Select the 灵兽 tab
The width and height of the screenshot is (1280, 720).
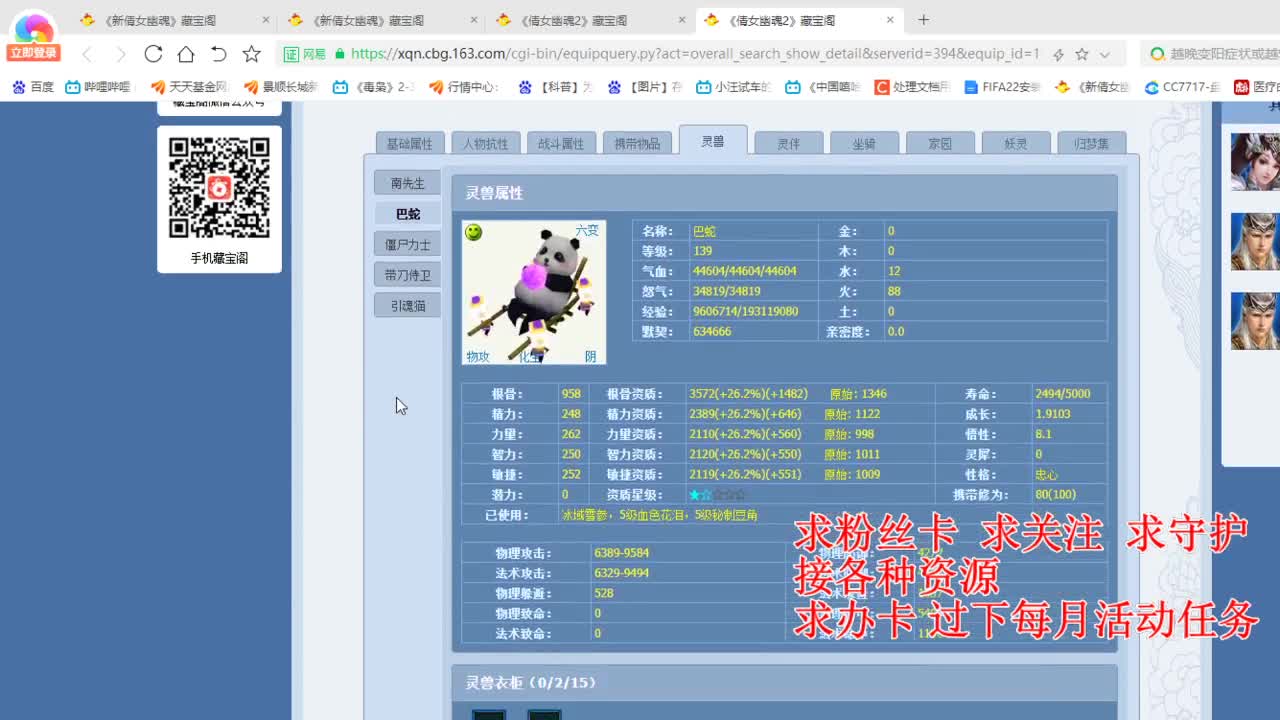[x=713, y=141]
